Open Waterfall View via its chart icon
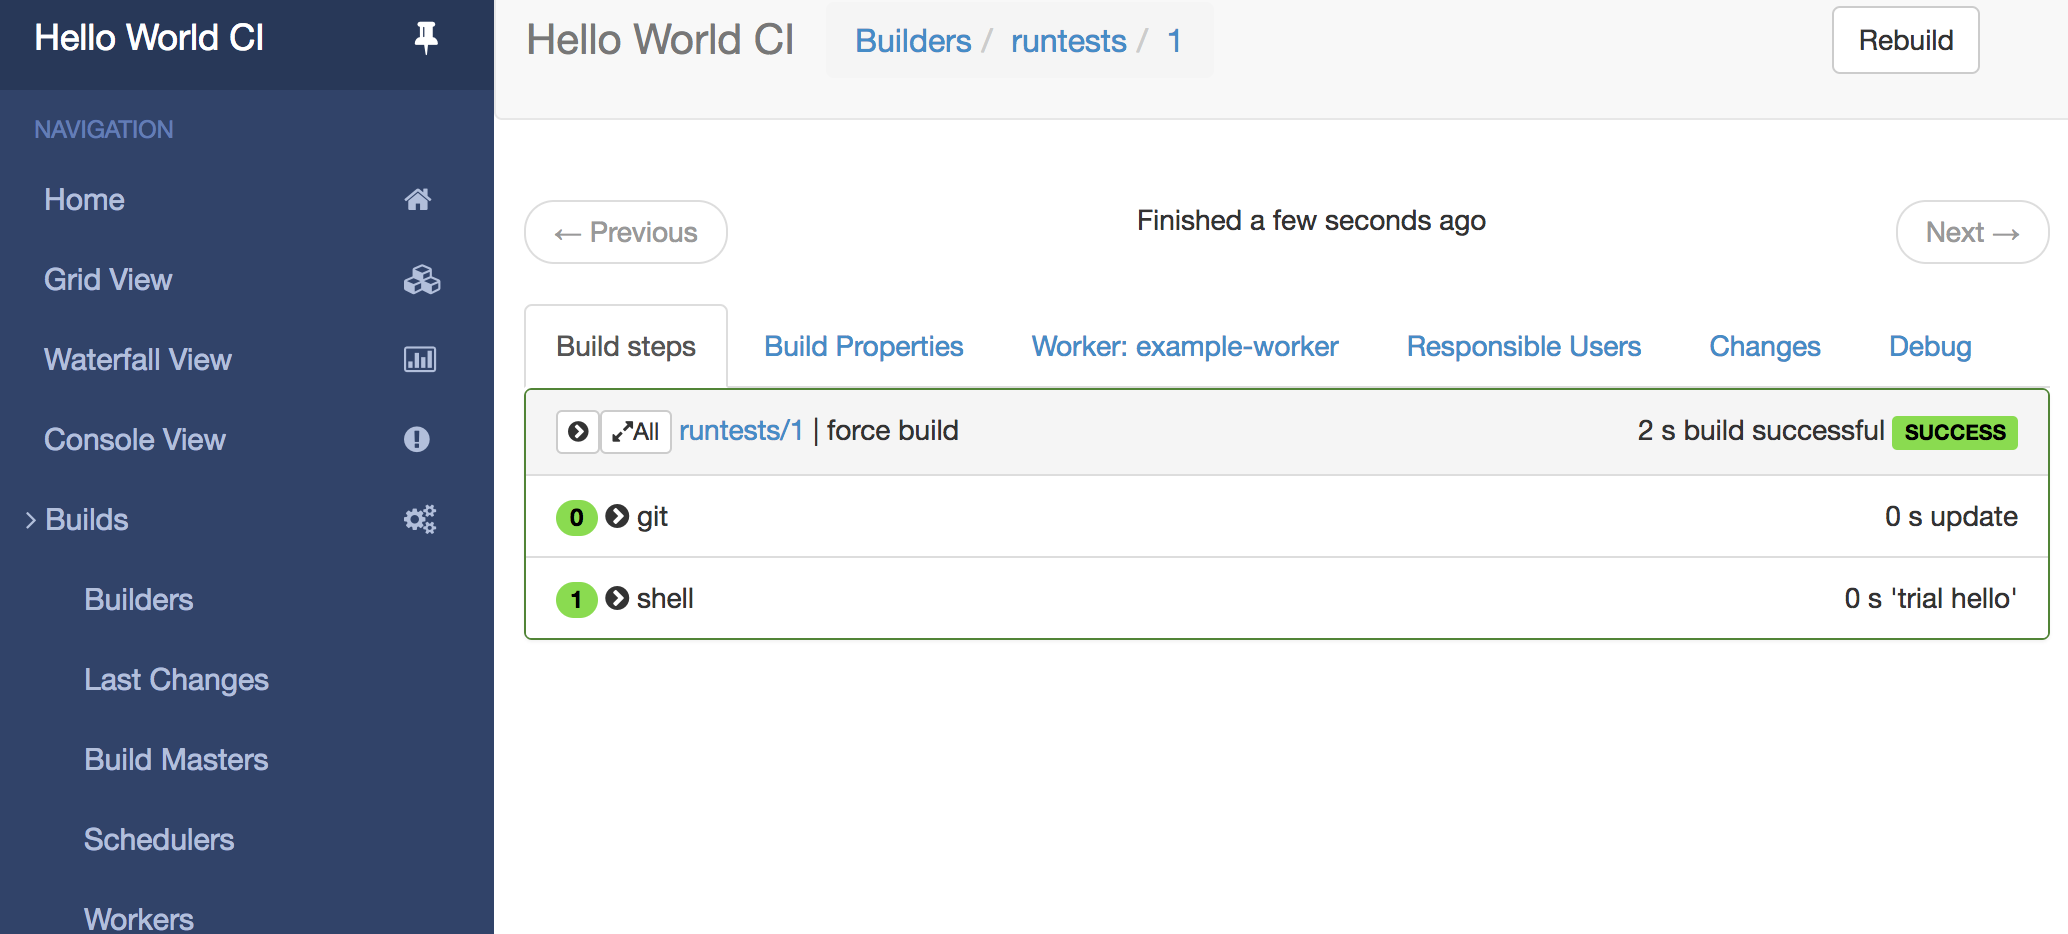 tap(420, 359)
